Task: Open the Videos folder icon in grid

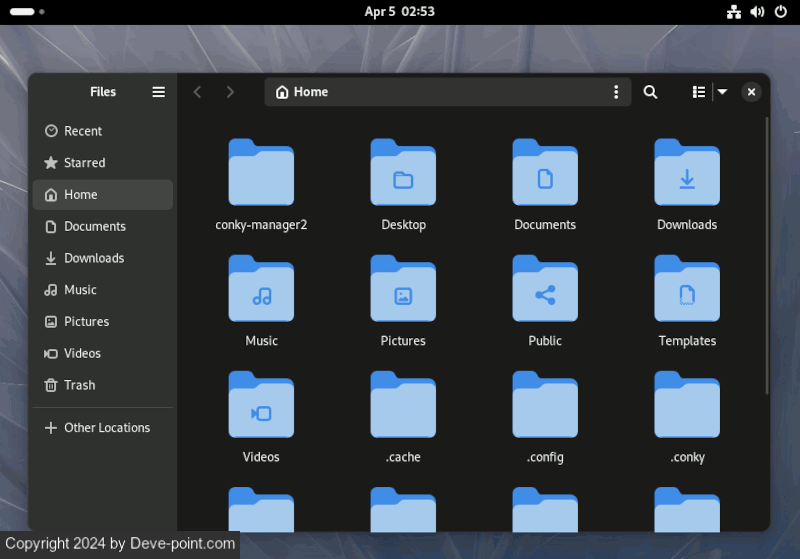Action: tap(261, 406)
